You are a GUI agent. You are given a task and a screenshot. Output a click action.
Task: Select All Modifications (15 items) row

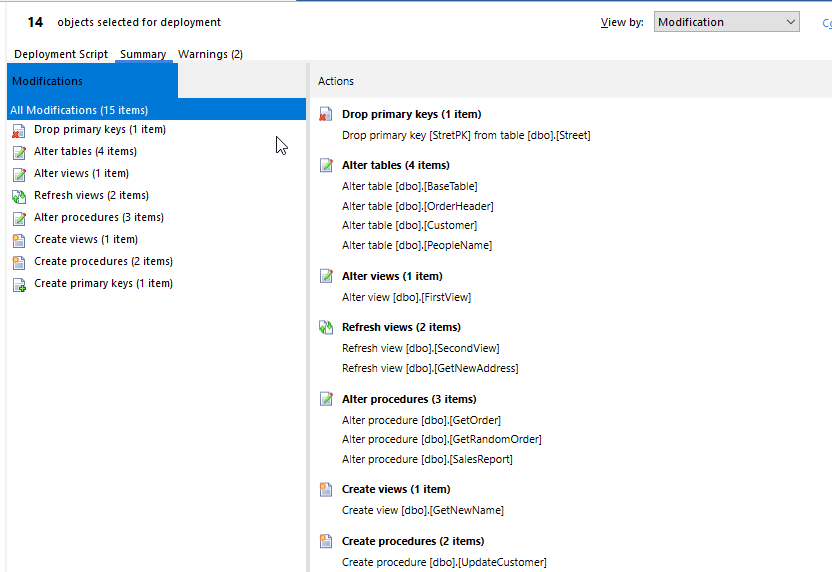[x=79, y=110]
